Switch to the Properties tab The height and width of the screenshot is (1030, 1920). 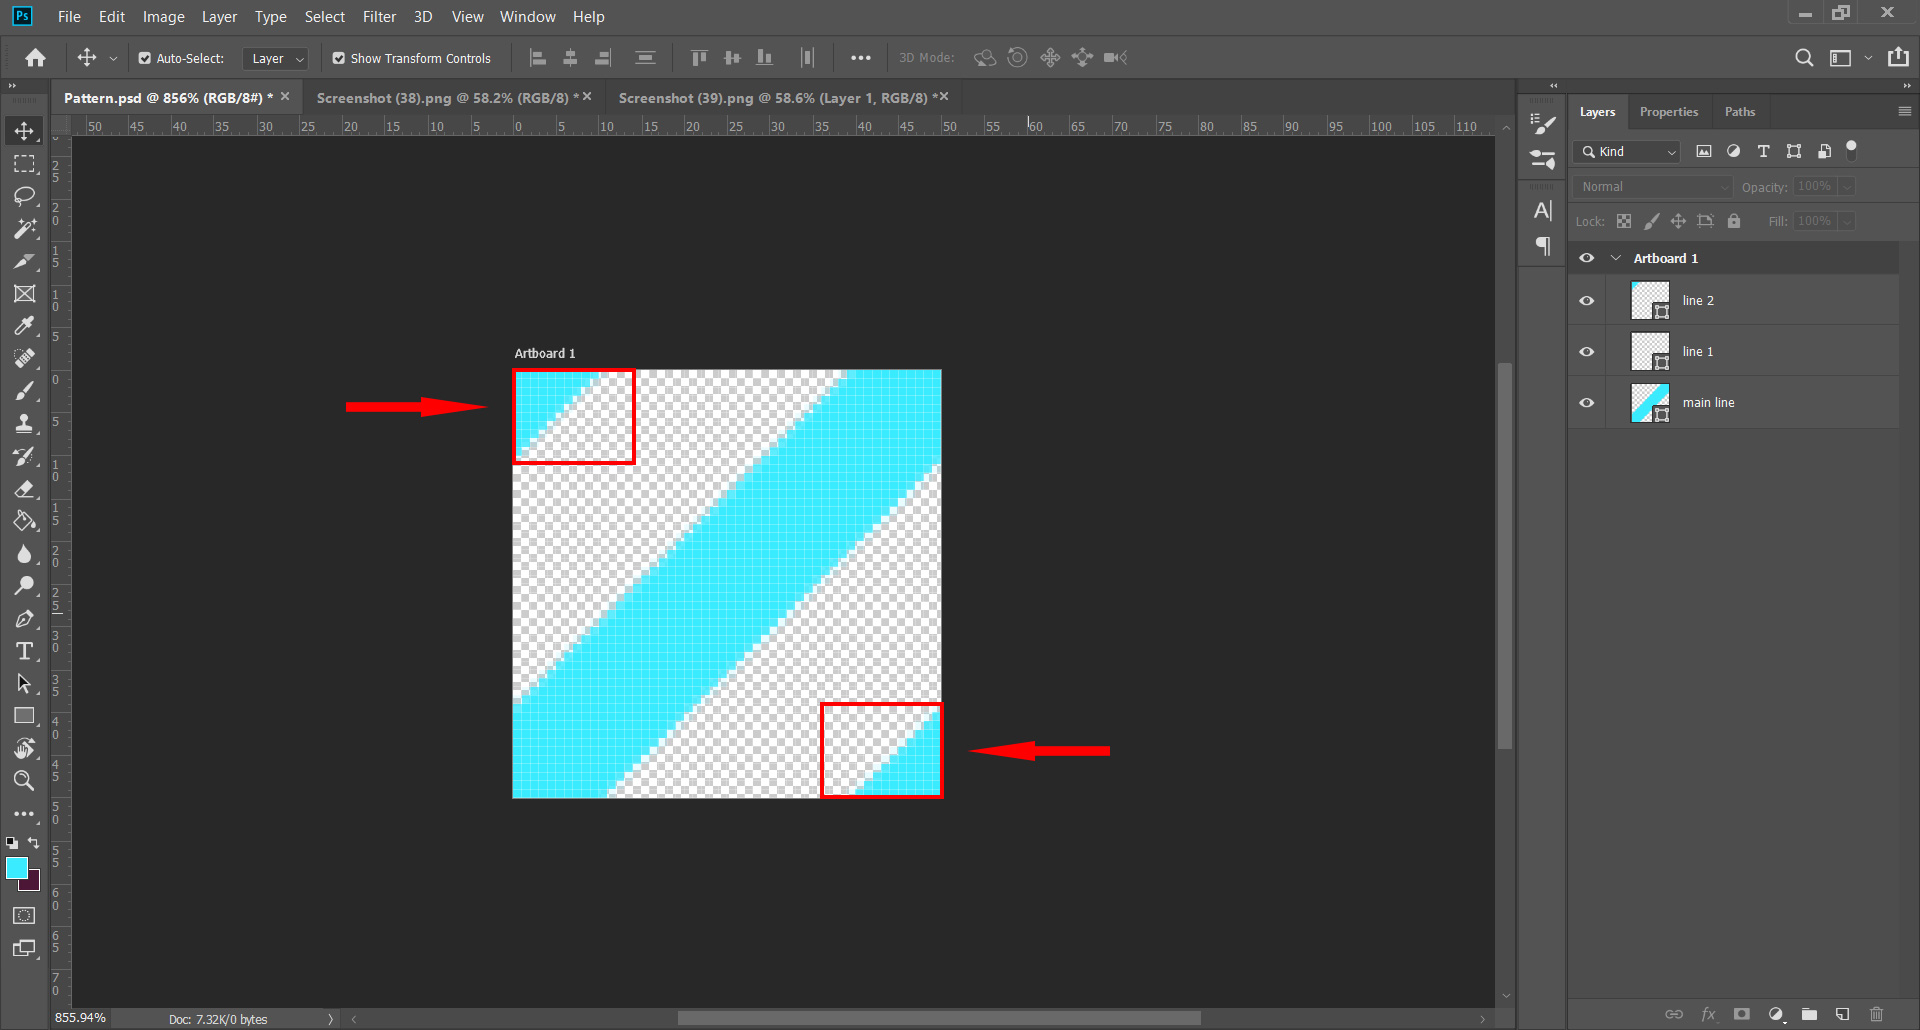click(x=1668, y=112)
